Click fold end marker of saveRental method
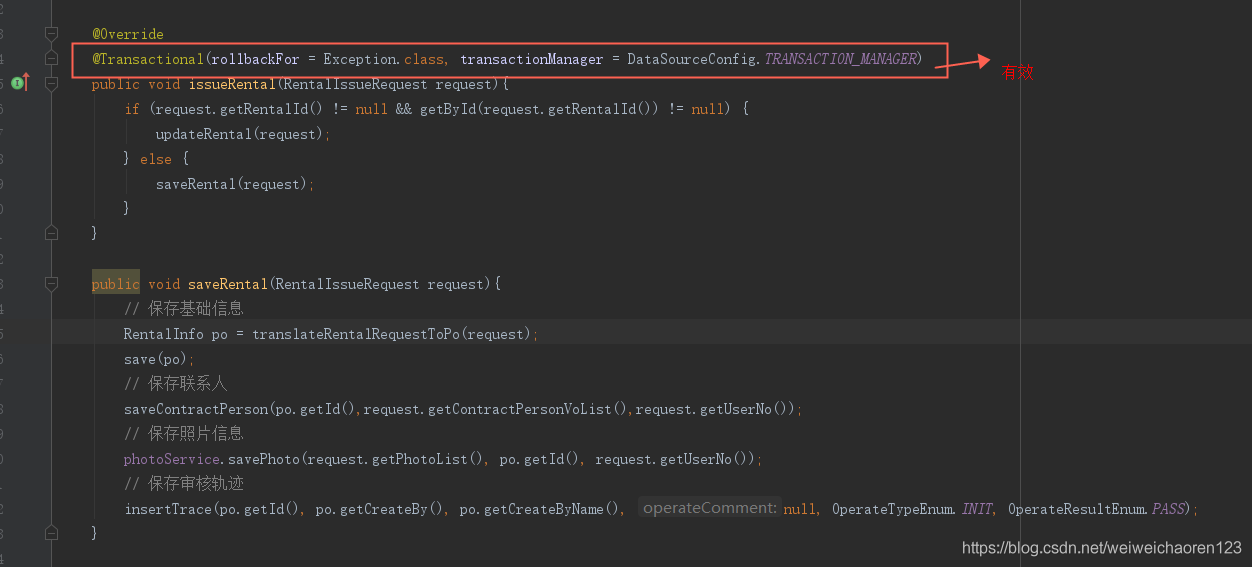Screen dimensions: 1252x567 coord(52,533)
